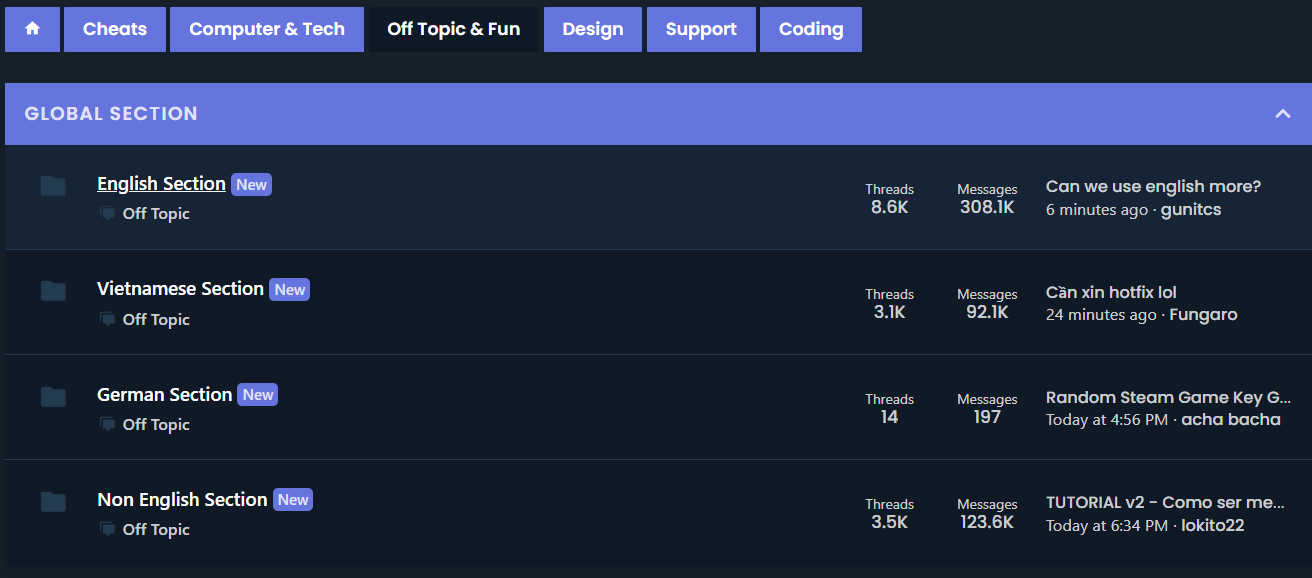
Task: Click chat bubble icon under Vietnamese Section
Action: click(x=107, y=319)
